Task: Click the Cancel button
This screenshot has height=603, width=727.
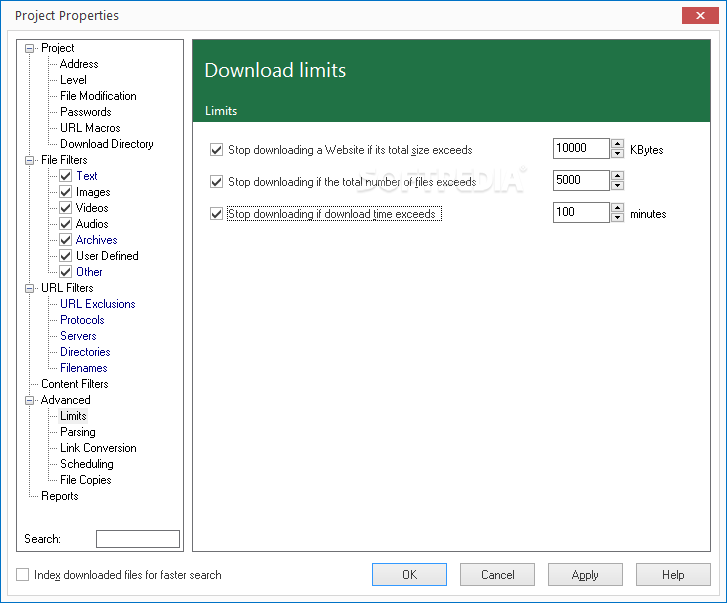Action: (x=497, y=575)
